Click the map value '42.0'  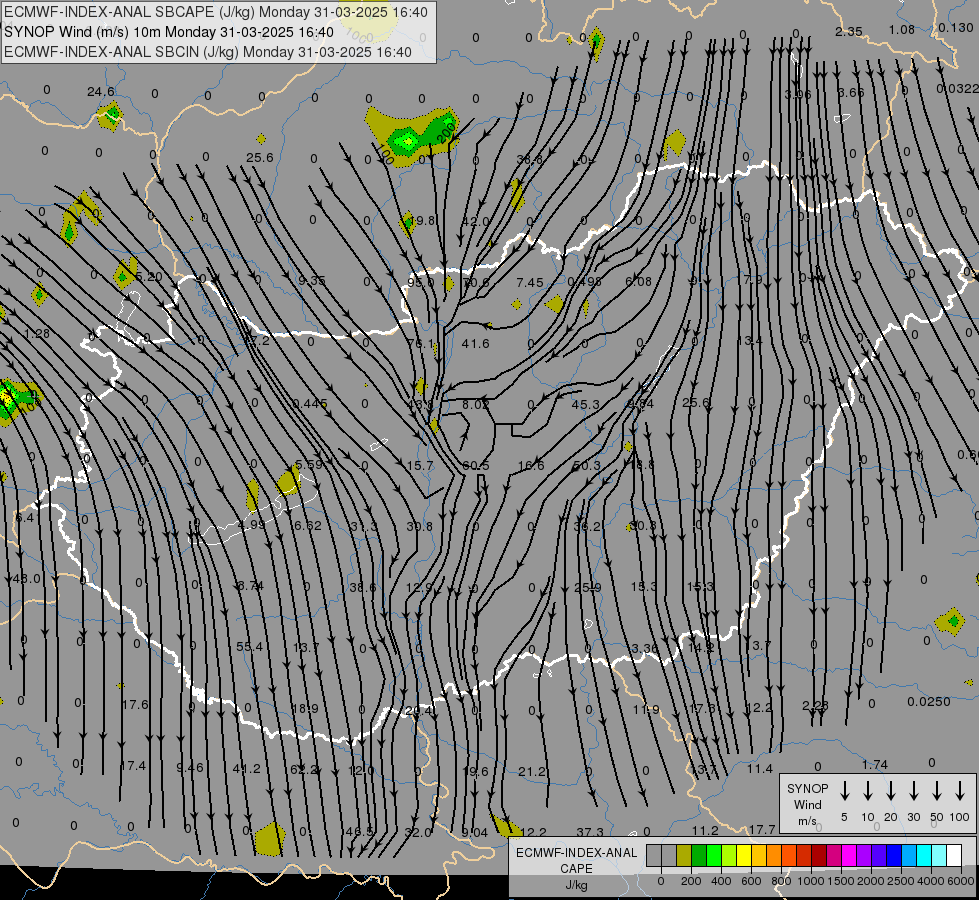click(x=475, y=222)
